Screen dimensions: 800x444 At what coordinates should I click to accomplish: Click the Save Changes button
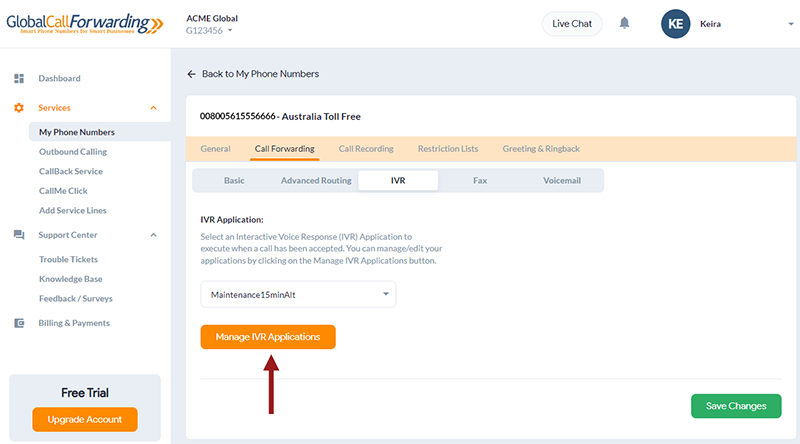(736, 406)
